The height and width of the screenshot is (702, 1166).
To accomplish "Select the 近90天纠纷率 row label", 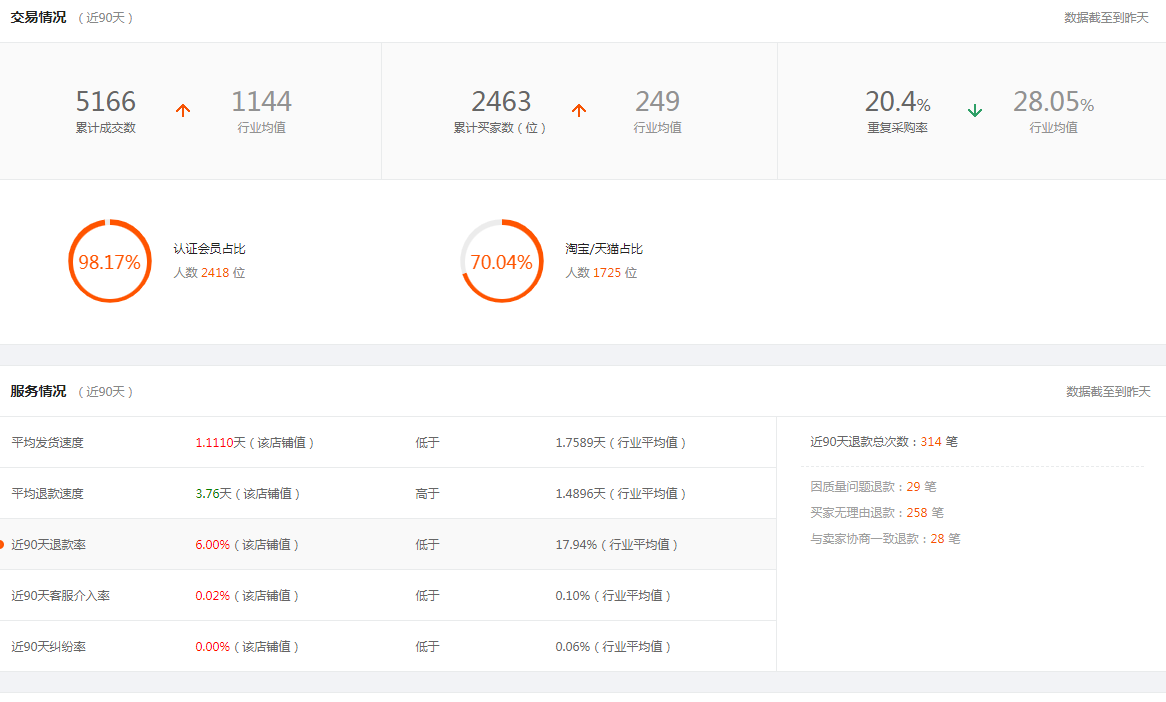I will click(x=48, y=647).
